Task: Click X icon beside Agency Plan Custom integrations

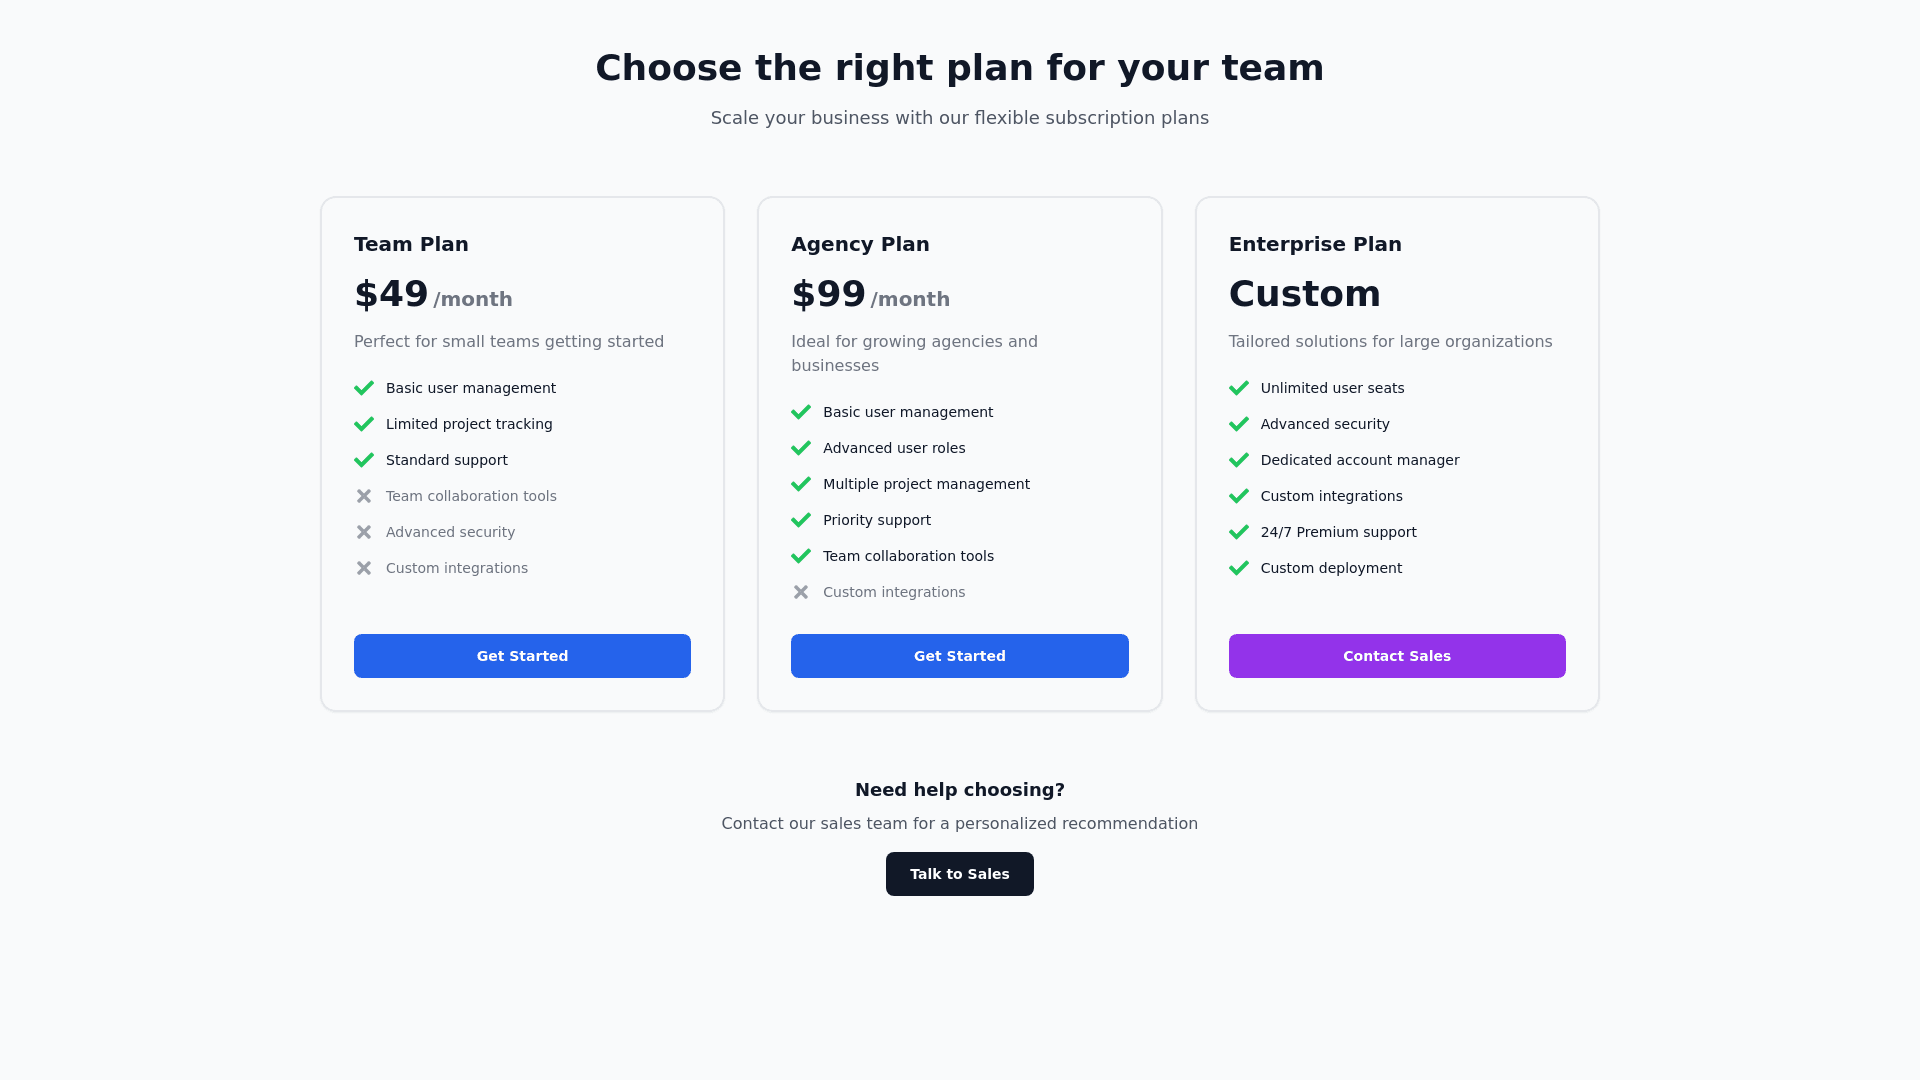Action: [x=801, y=592]
